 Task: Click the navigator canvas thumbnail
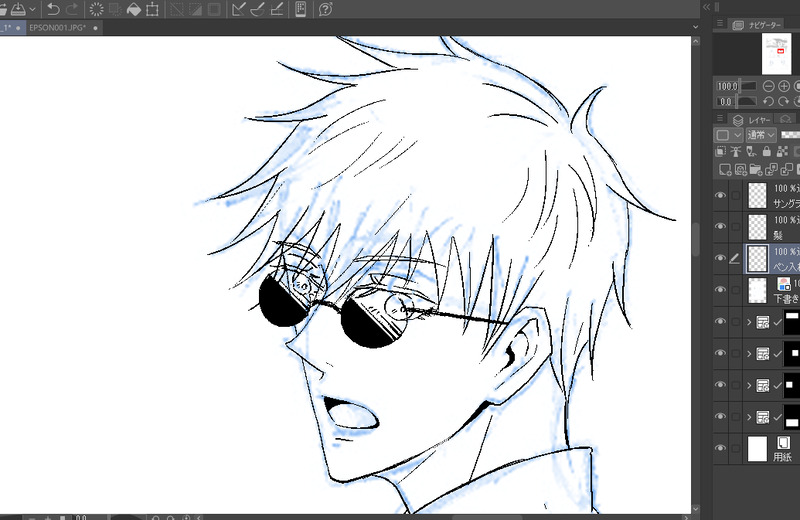[x=776, y=54]
